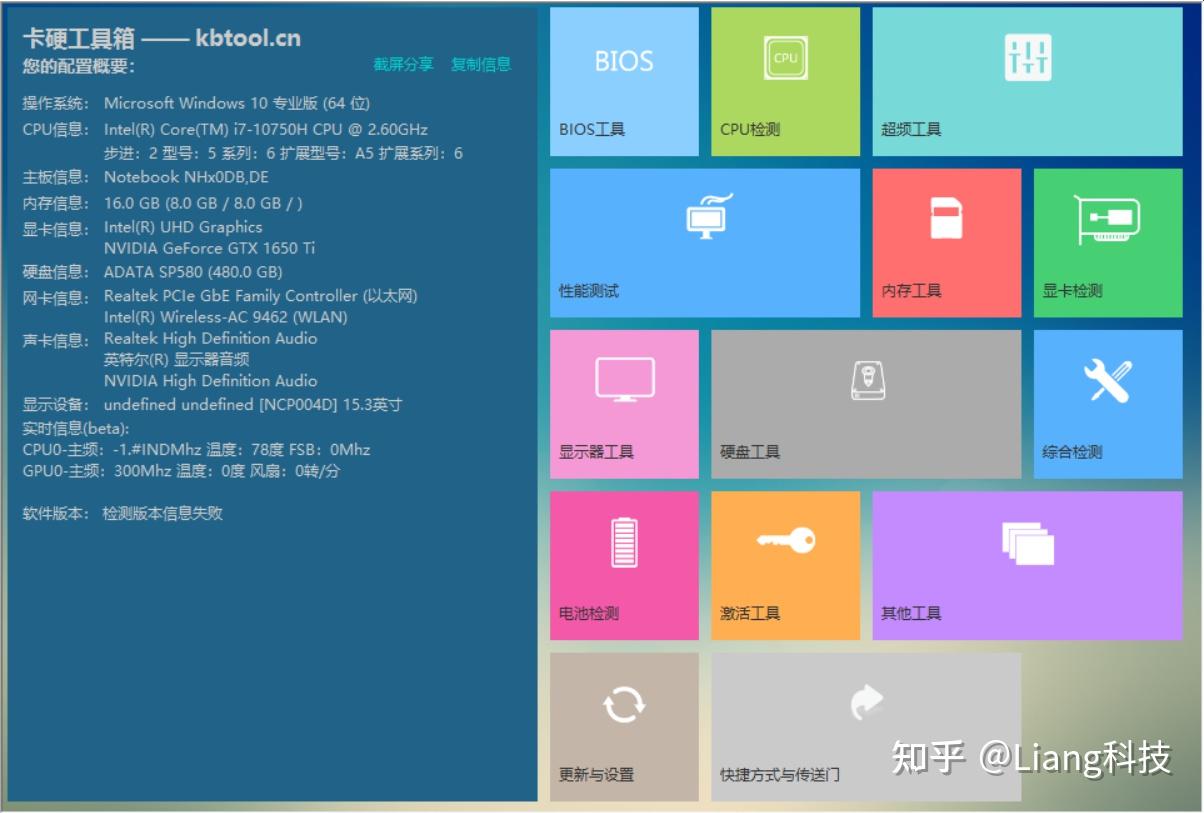Image resolution: width=1204 pixels, height=813 pixels.
Task: Select the NCP004D 15.3英寸 display line
Action: pyautogui.click(x=253, y=405)
